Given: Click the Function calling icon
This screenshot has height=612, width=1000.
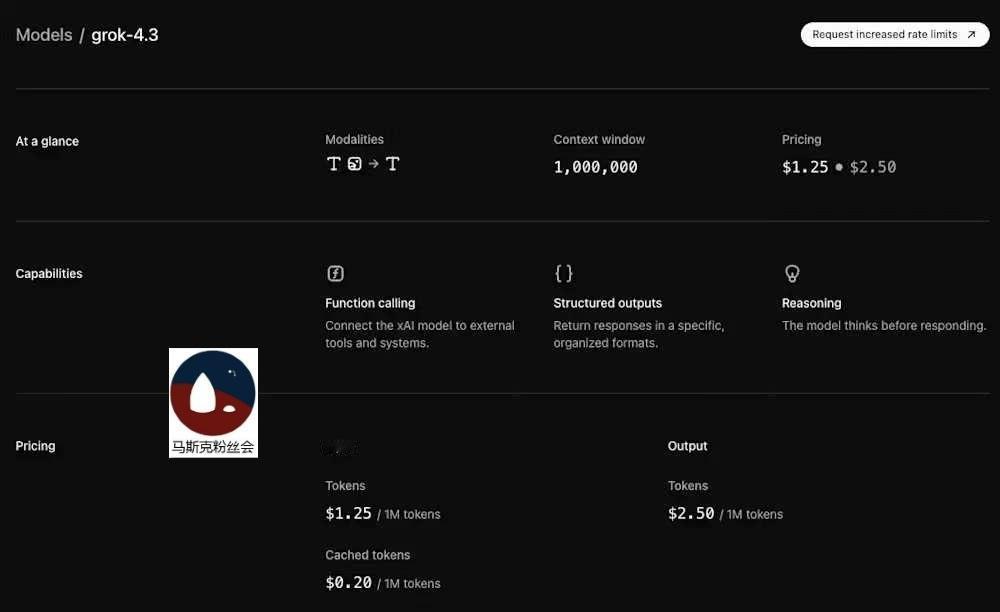Looking at the screenshot, I should 335,273.
